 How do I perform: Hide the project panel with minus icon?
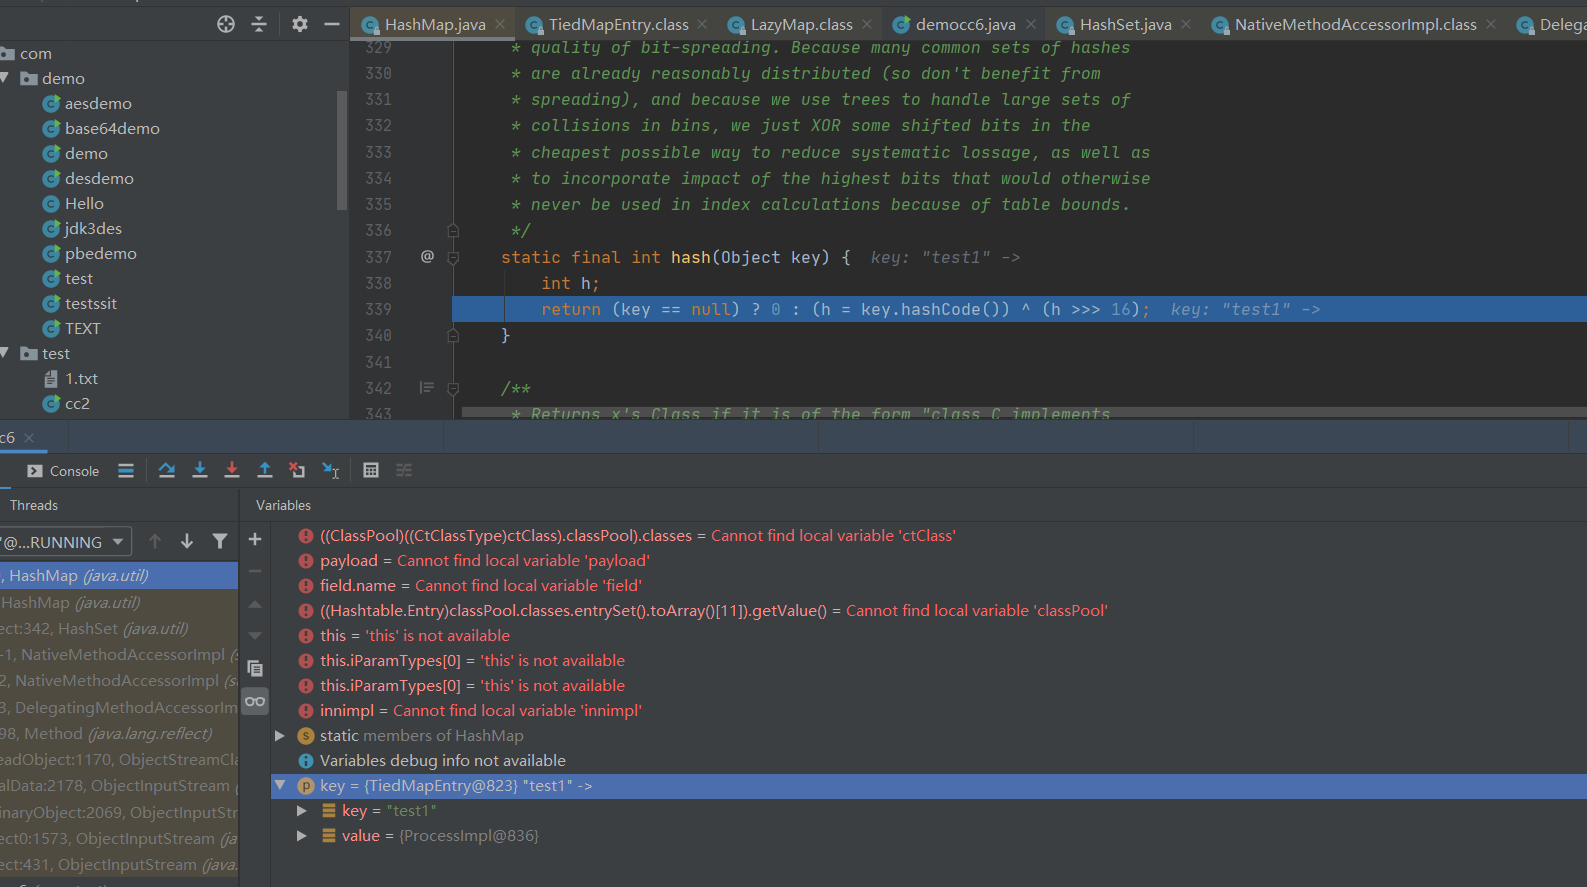[x=332, y=24]
